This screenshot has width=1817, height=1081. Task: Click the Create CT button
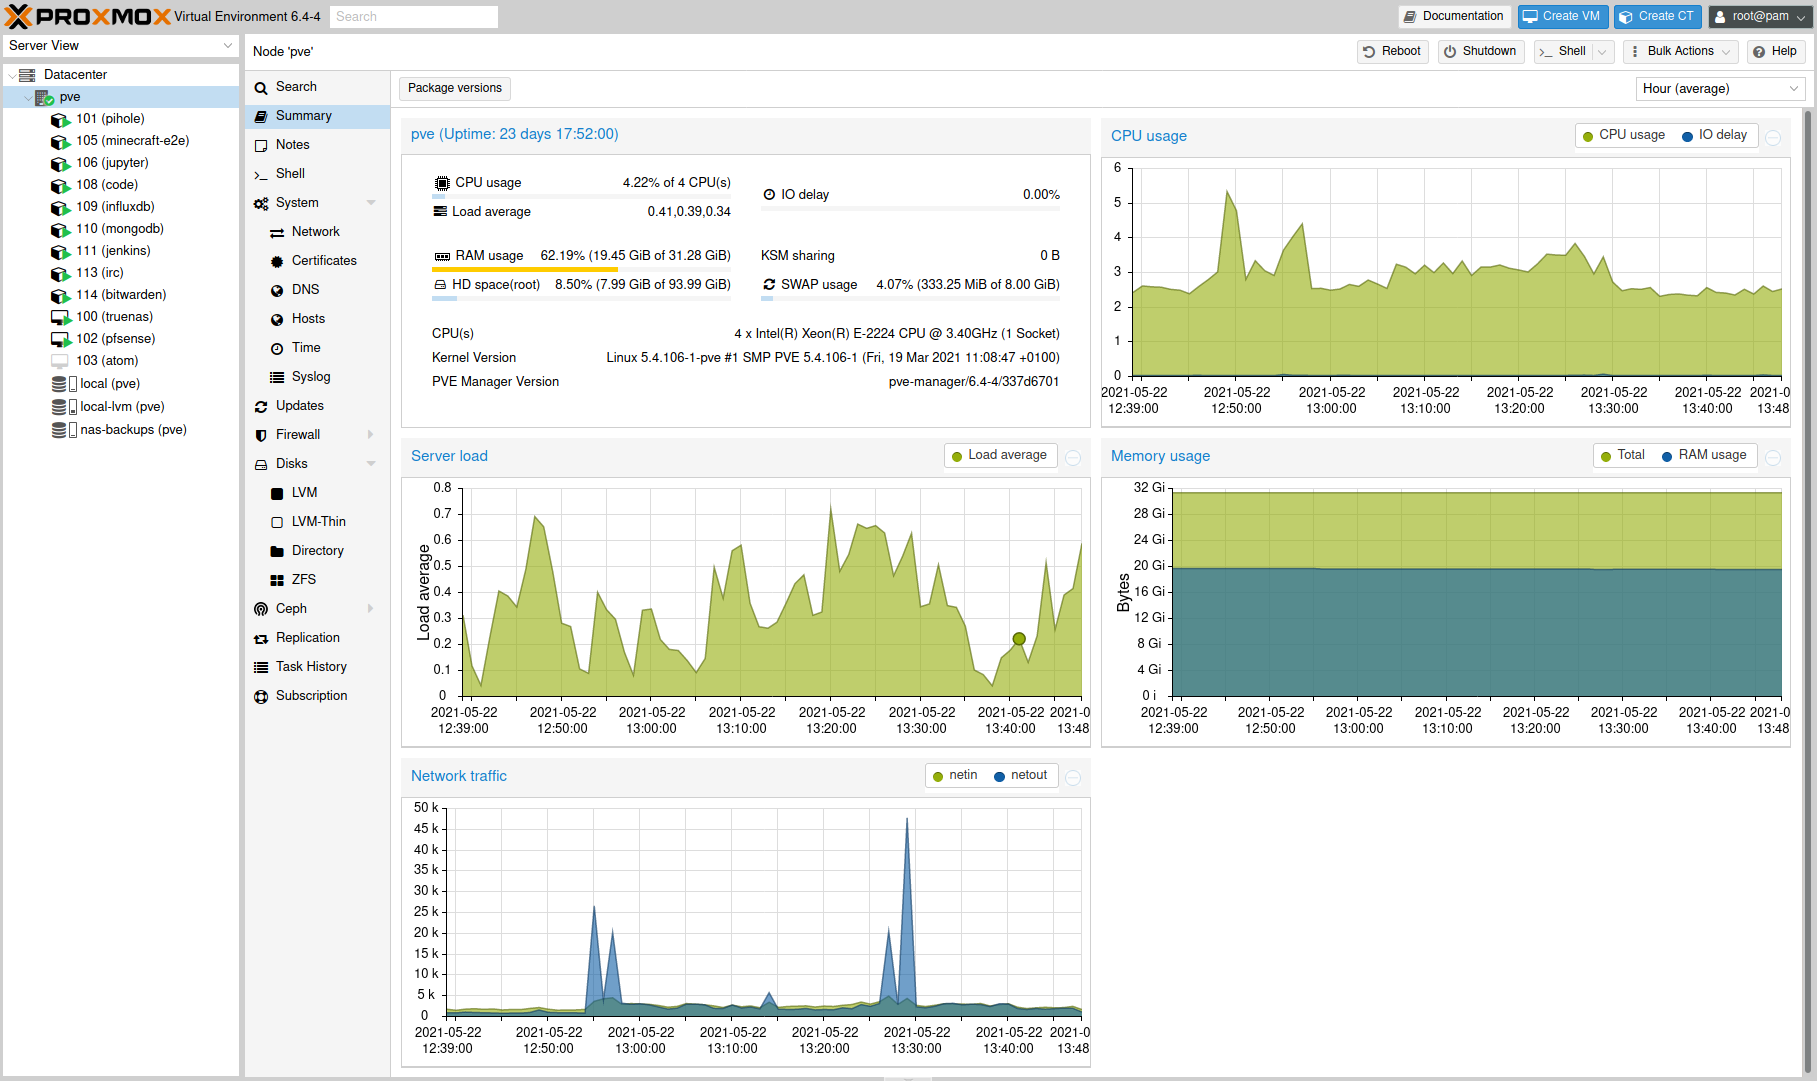coord(1657,17)
